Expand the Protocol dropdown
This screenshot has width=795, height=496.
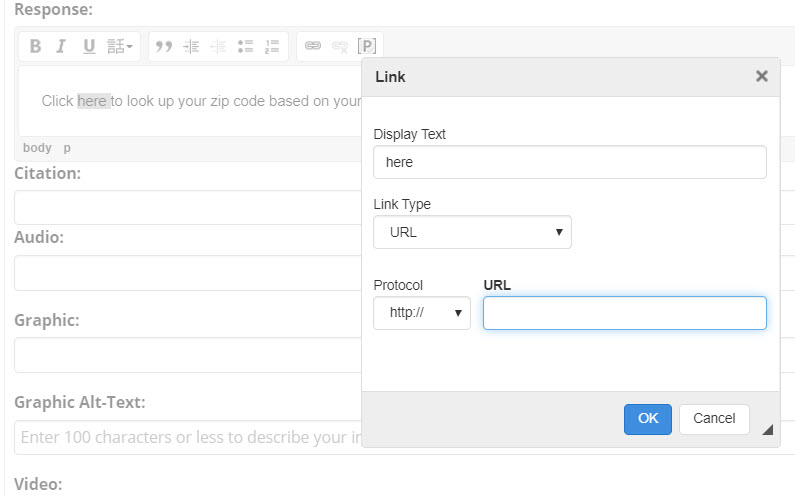[421, 313]
